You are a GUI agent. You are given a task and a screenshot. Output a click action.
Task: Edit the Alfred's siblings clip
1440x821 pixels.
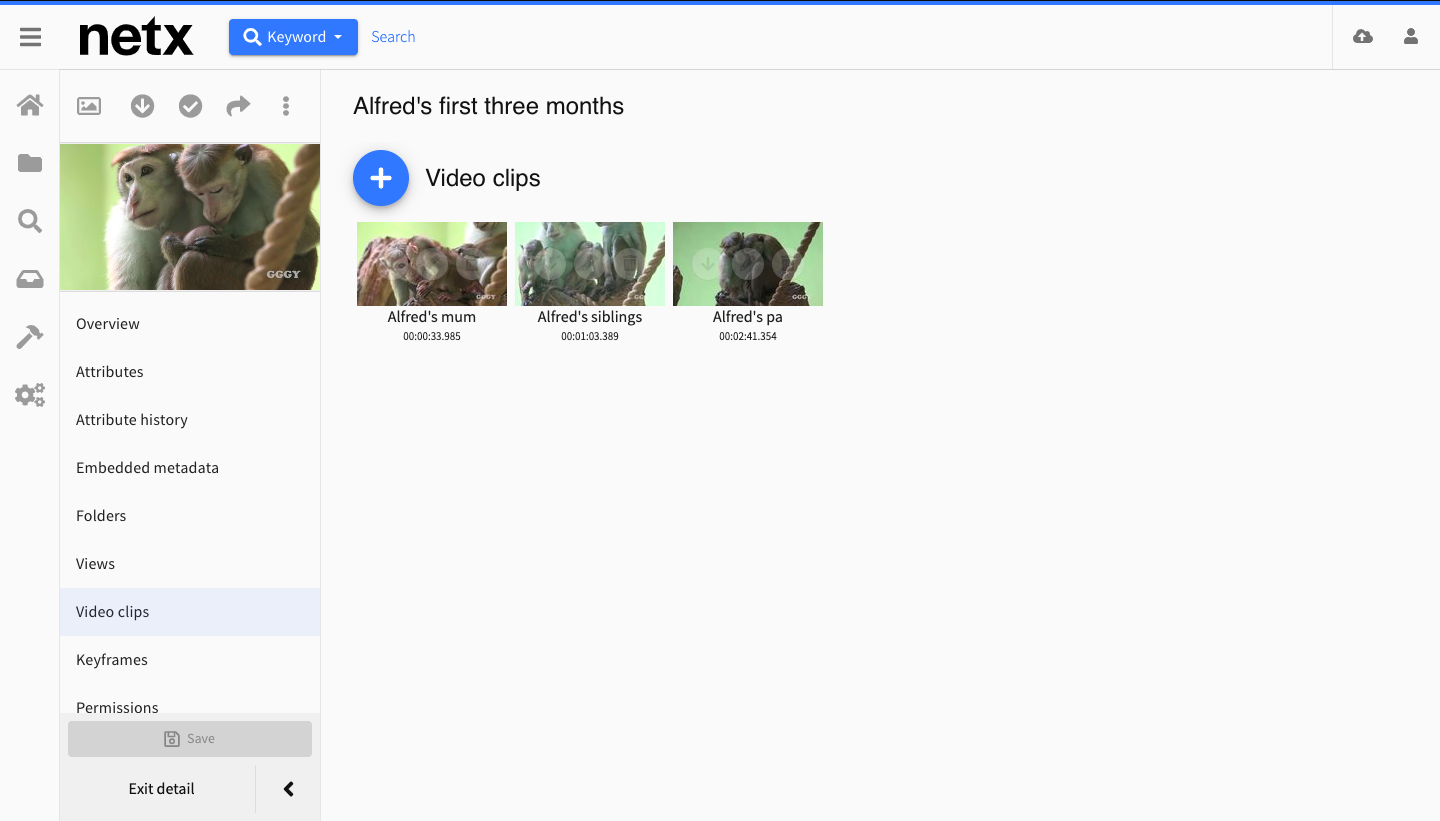(x=590, y=264)
